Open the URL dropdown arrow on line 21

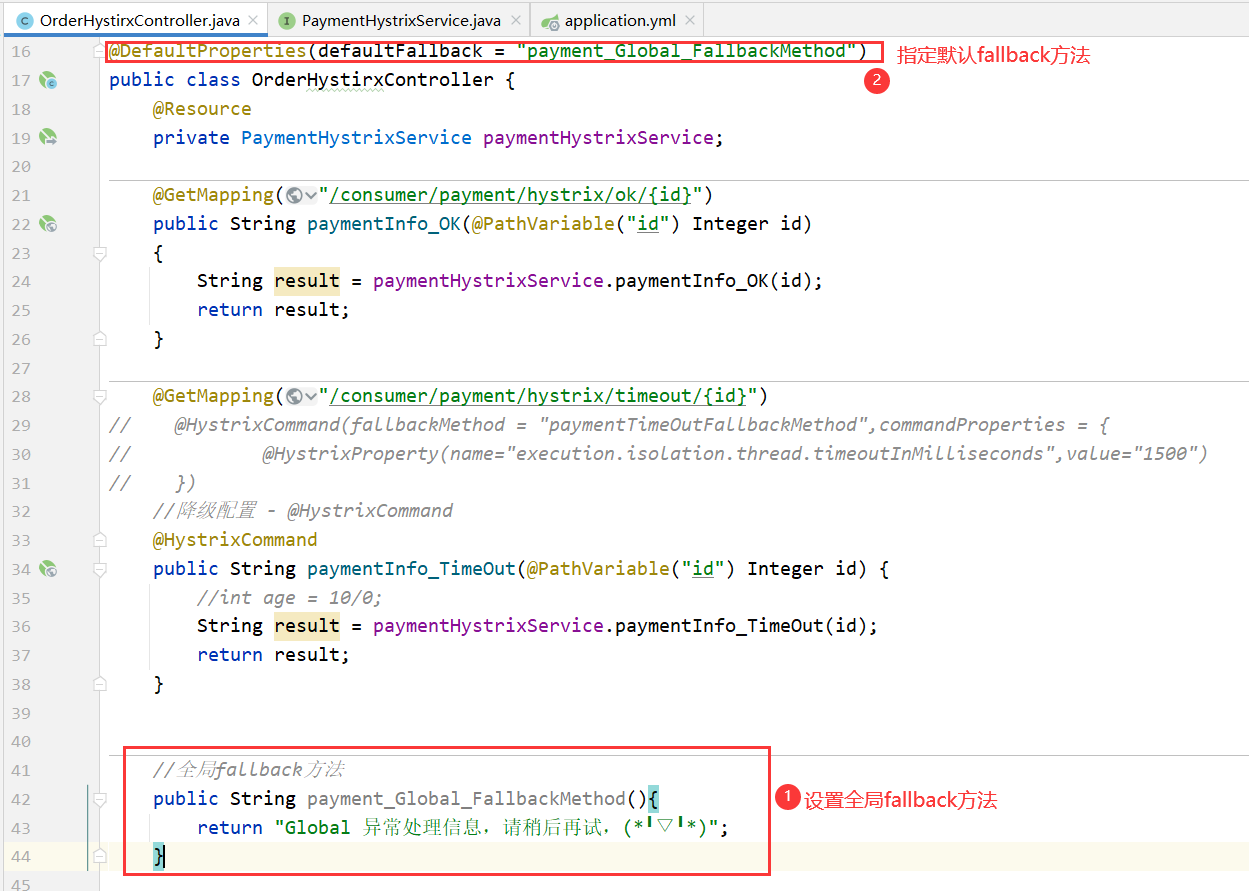(x=311, y=195)
